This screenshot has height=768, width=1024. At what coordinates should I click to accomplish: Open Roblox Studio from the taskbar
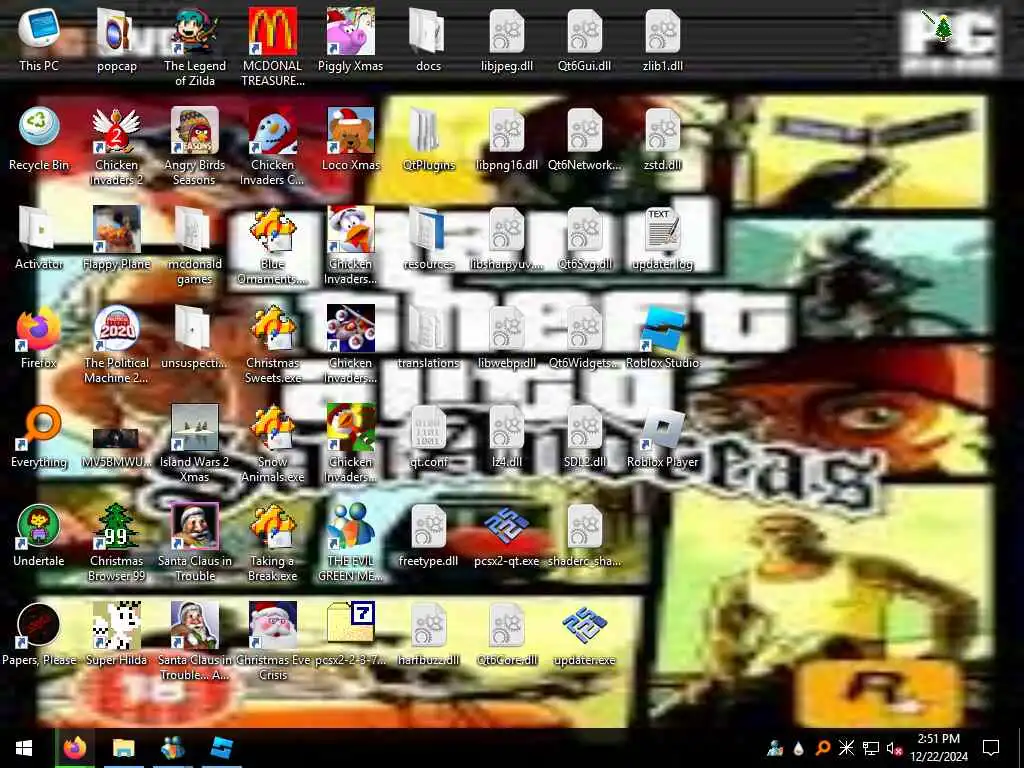pyautogui.click(x=222, y=748)
